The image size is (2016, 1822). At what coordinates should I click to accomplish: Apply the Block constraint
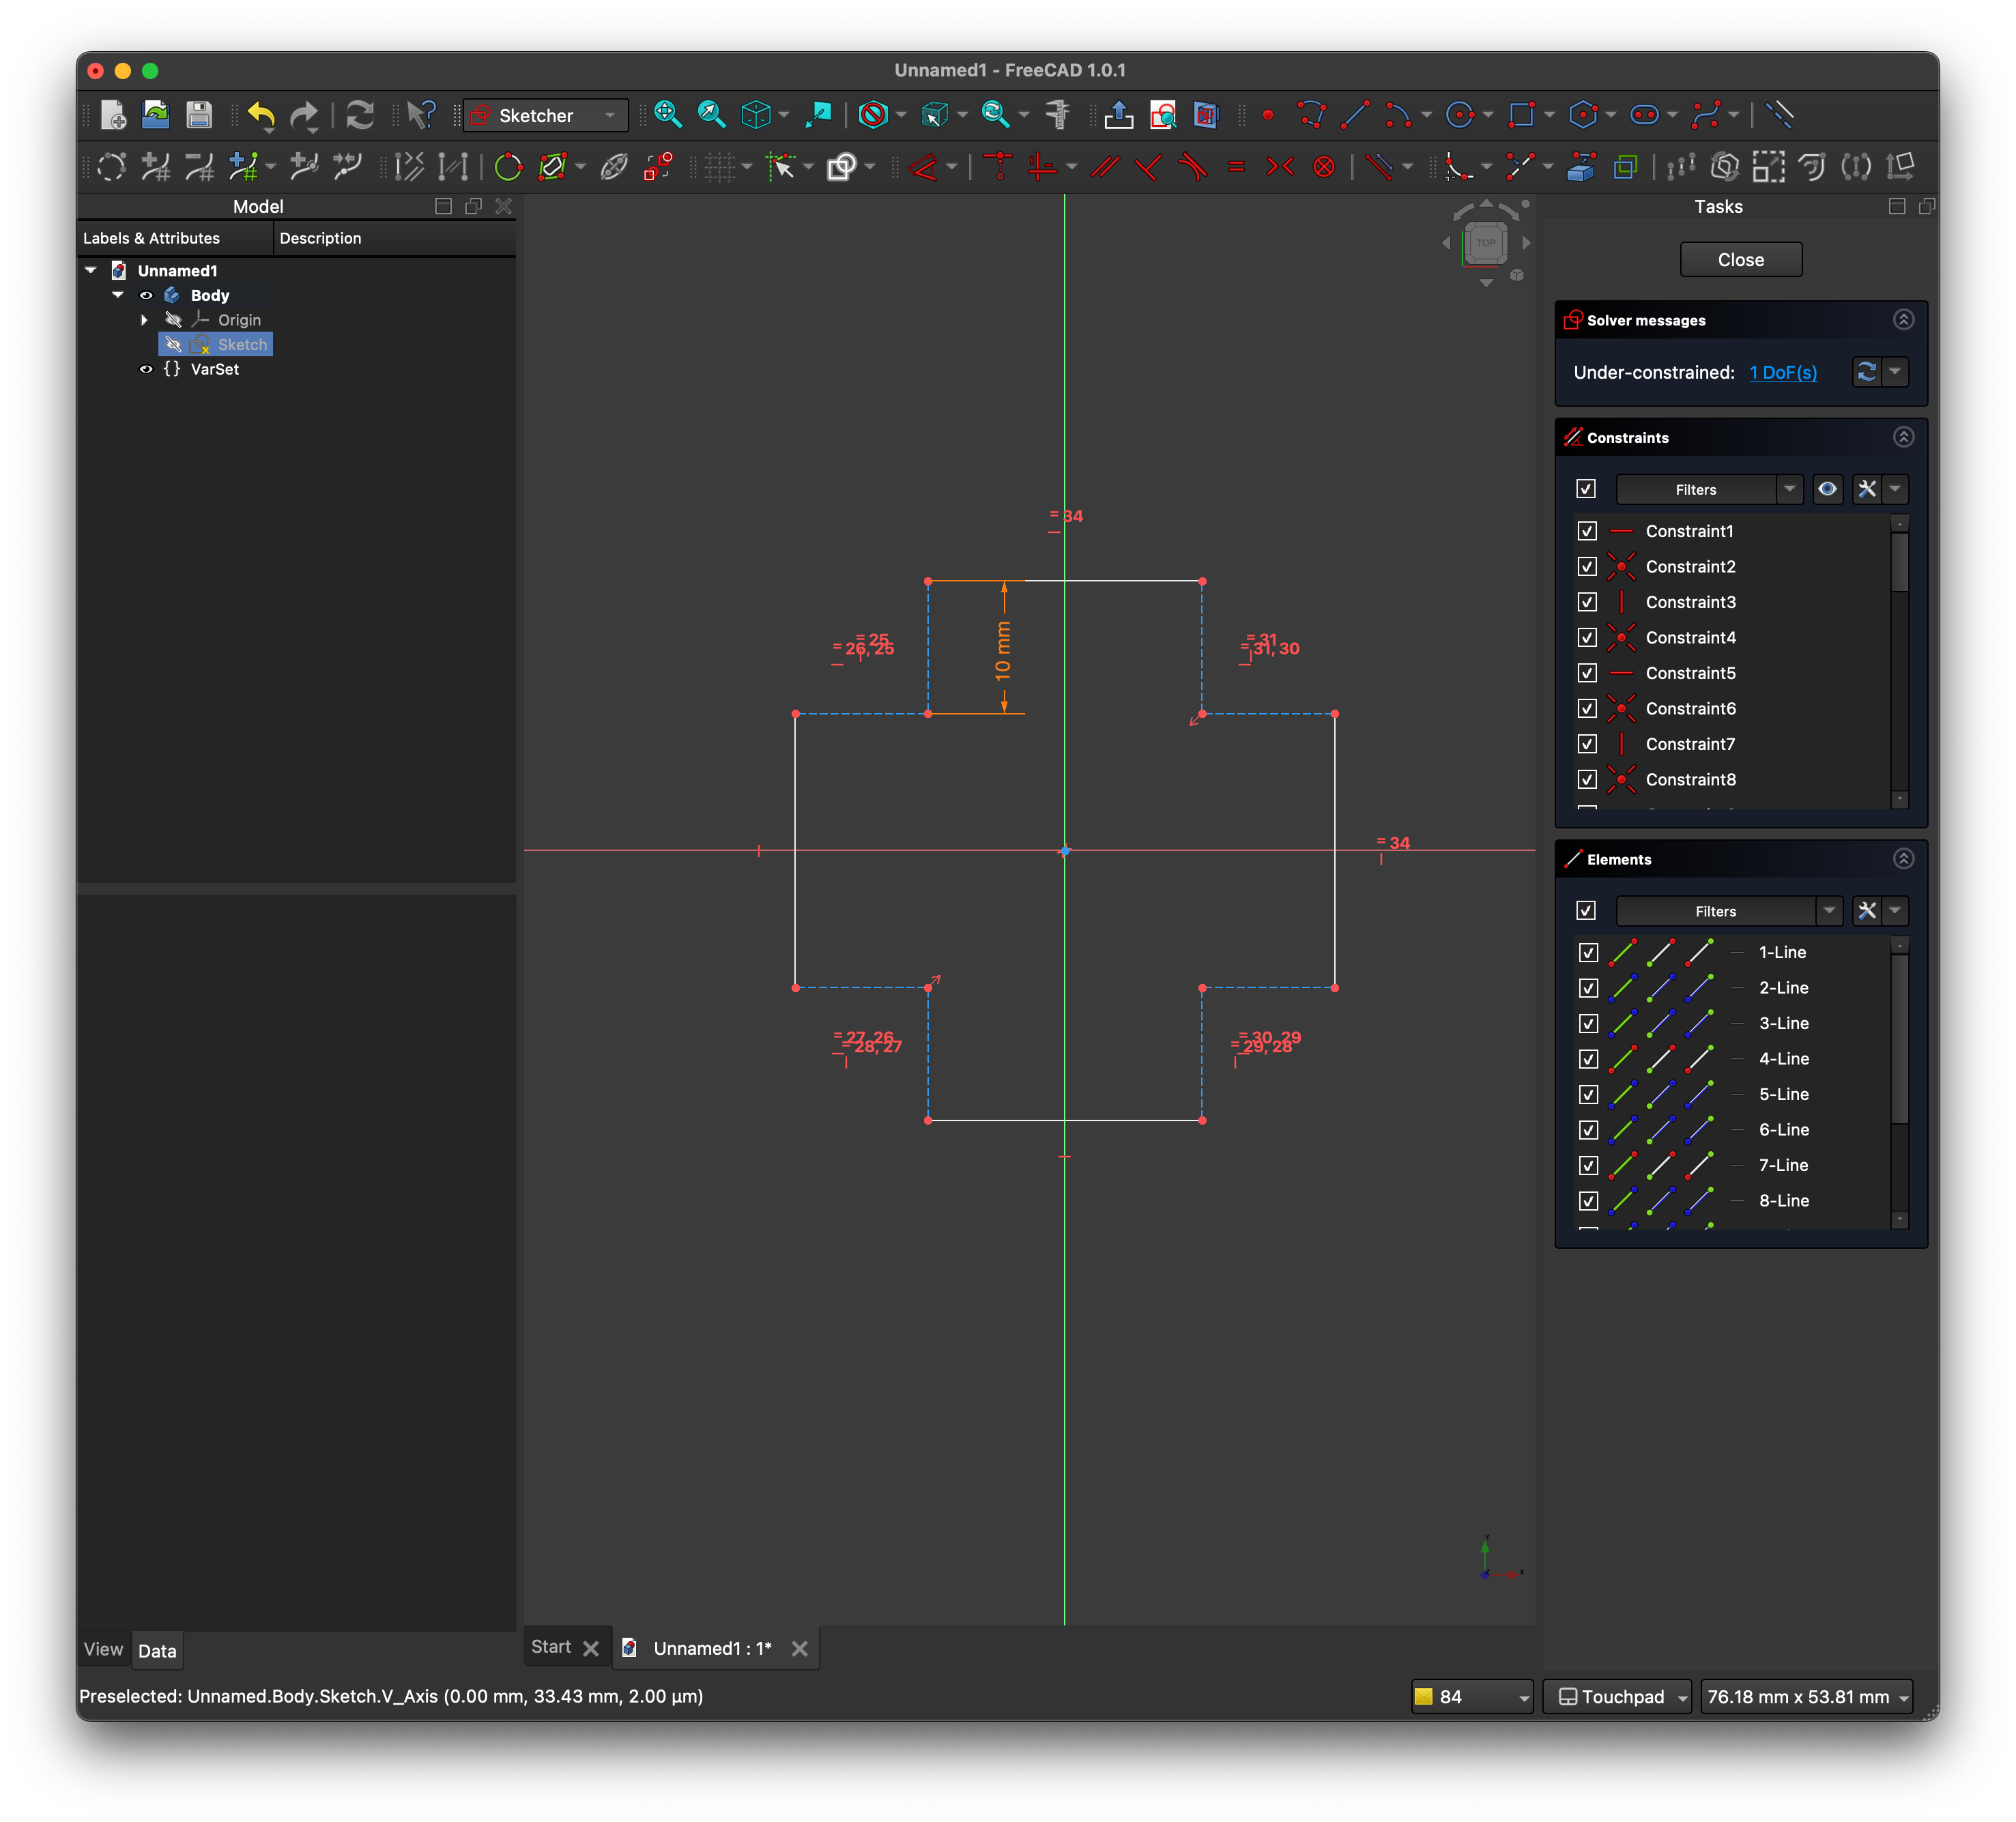pyautogui.click(x=1324, y=166)
